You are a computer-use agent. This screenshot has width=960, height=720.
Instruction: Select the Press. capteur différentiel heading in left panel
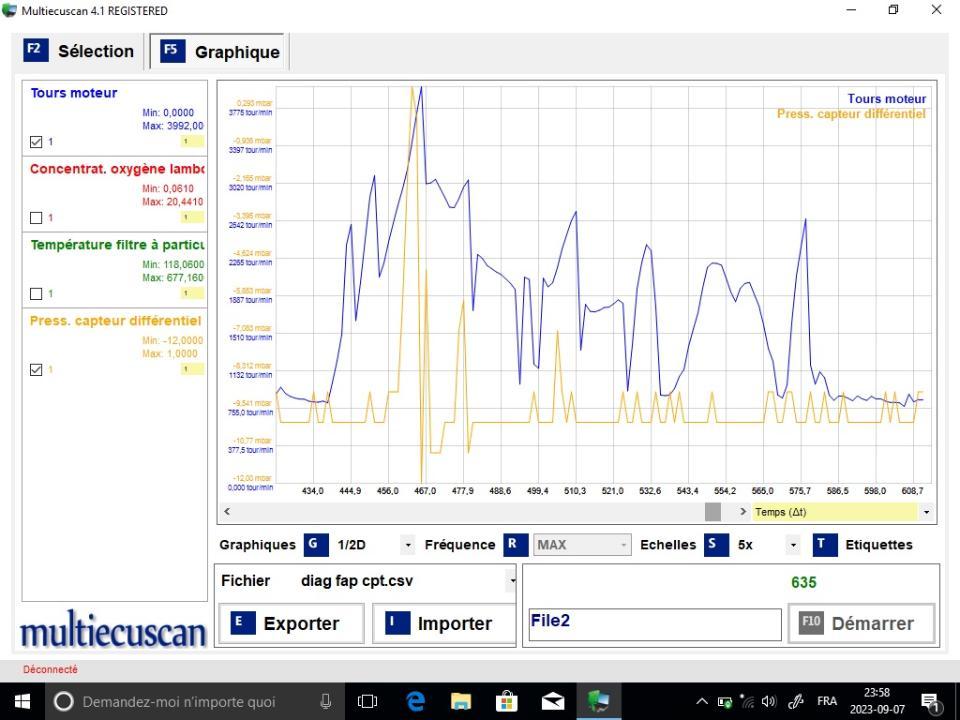pyautogui.click(x=115, y=321)
